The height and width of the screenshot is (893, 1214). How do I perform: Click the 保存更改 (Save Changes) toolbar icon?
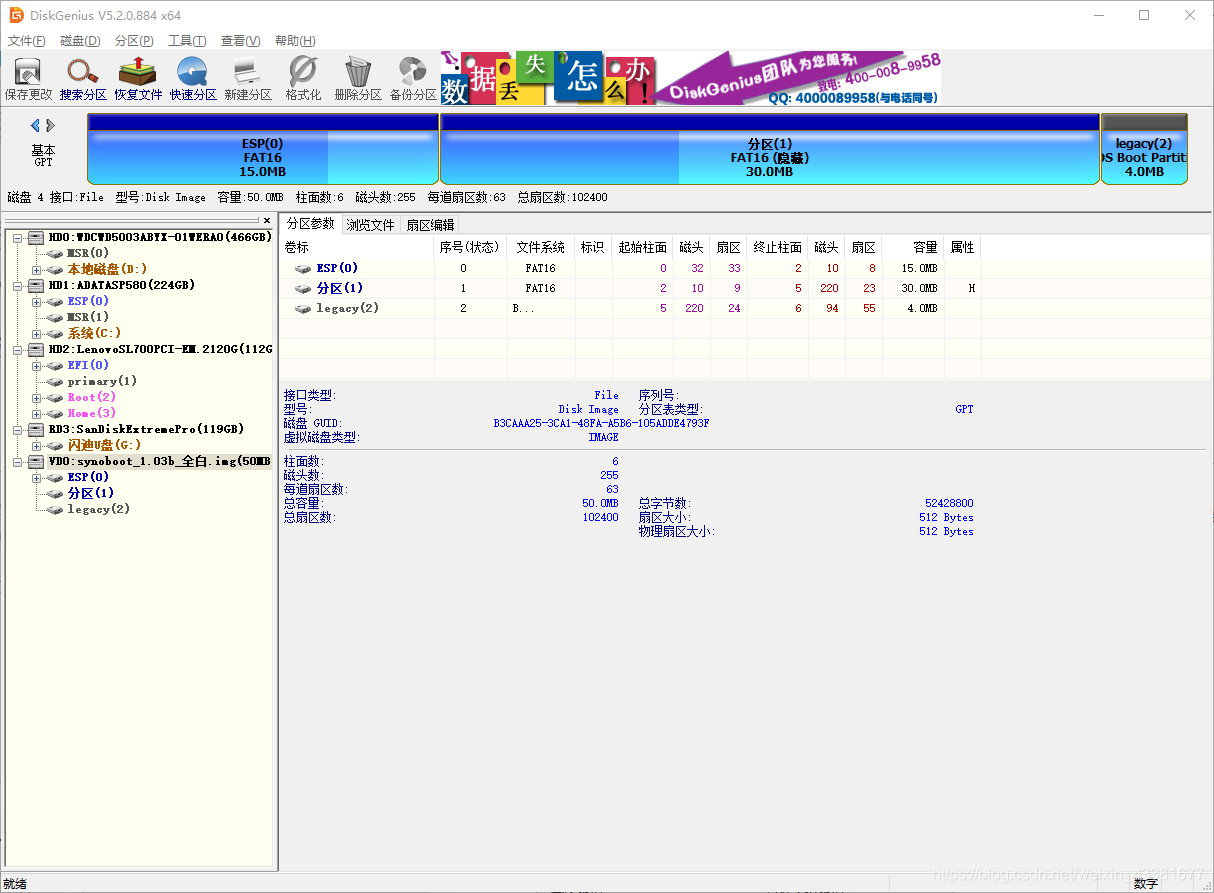28,78
